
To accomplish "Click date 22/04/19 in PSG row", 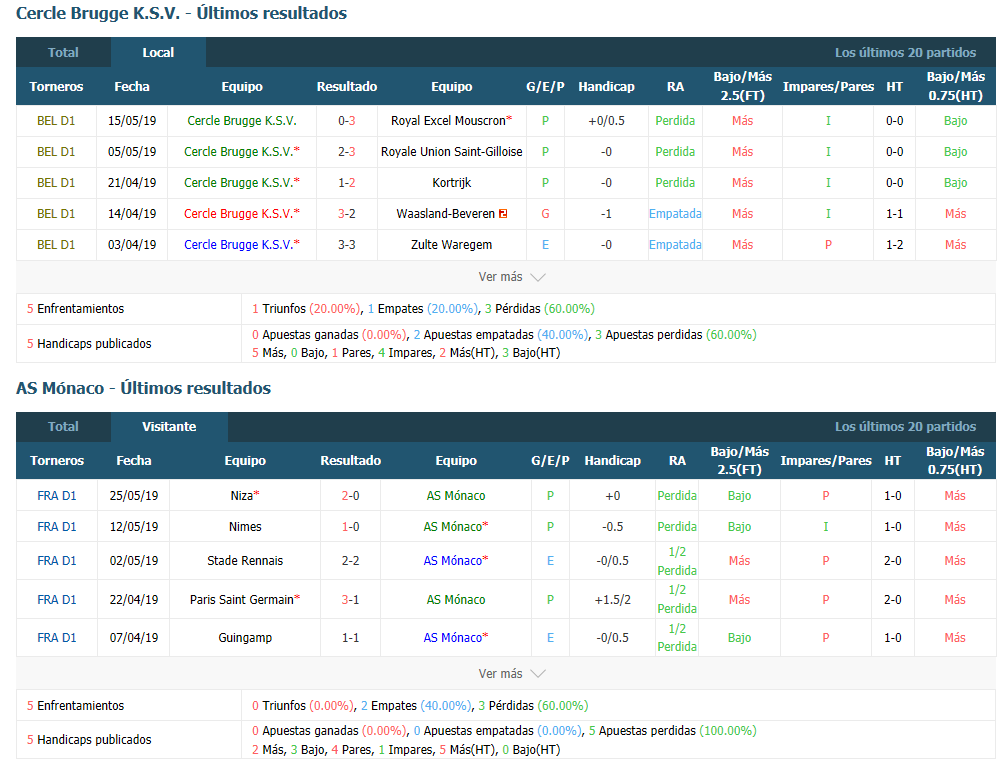I will point(134,600).
